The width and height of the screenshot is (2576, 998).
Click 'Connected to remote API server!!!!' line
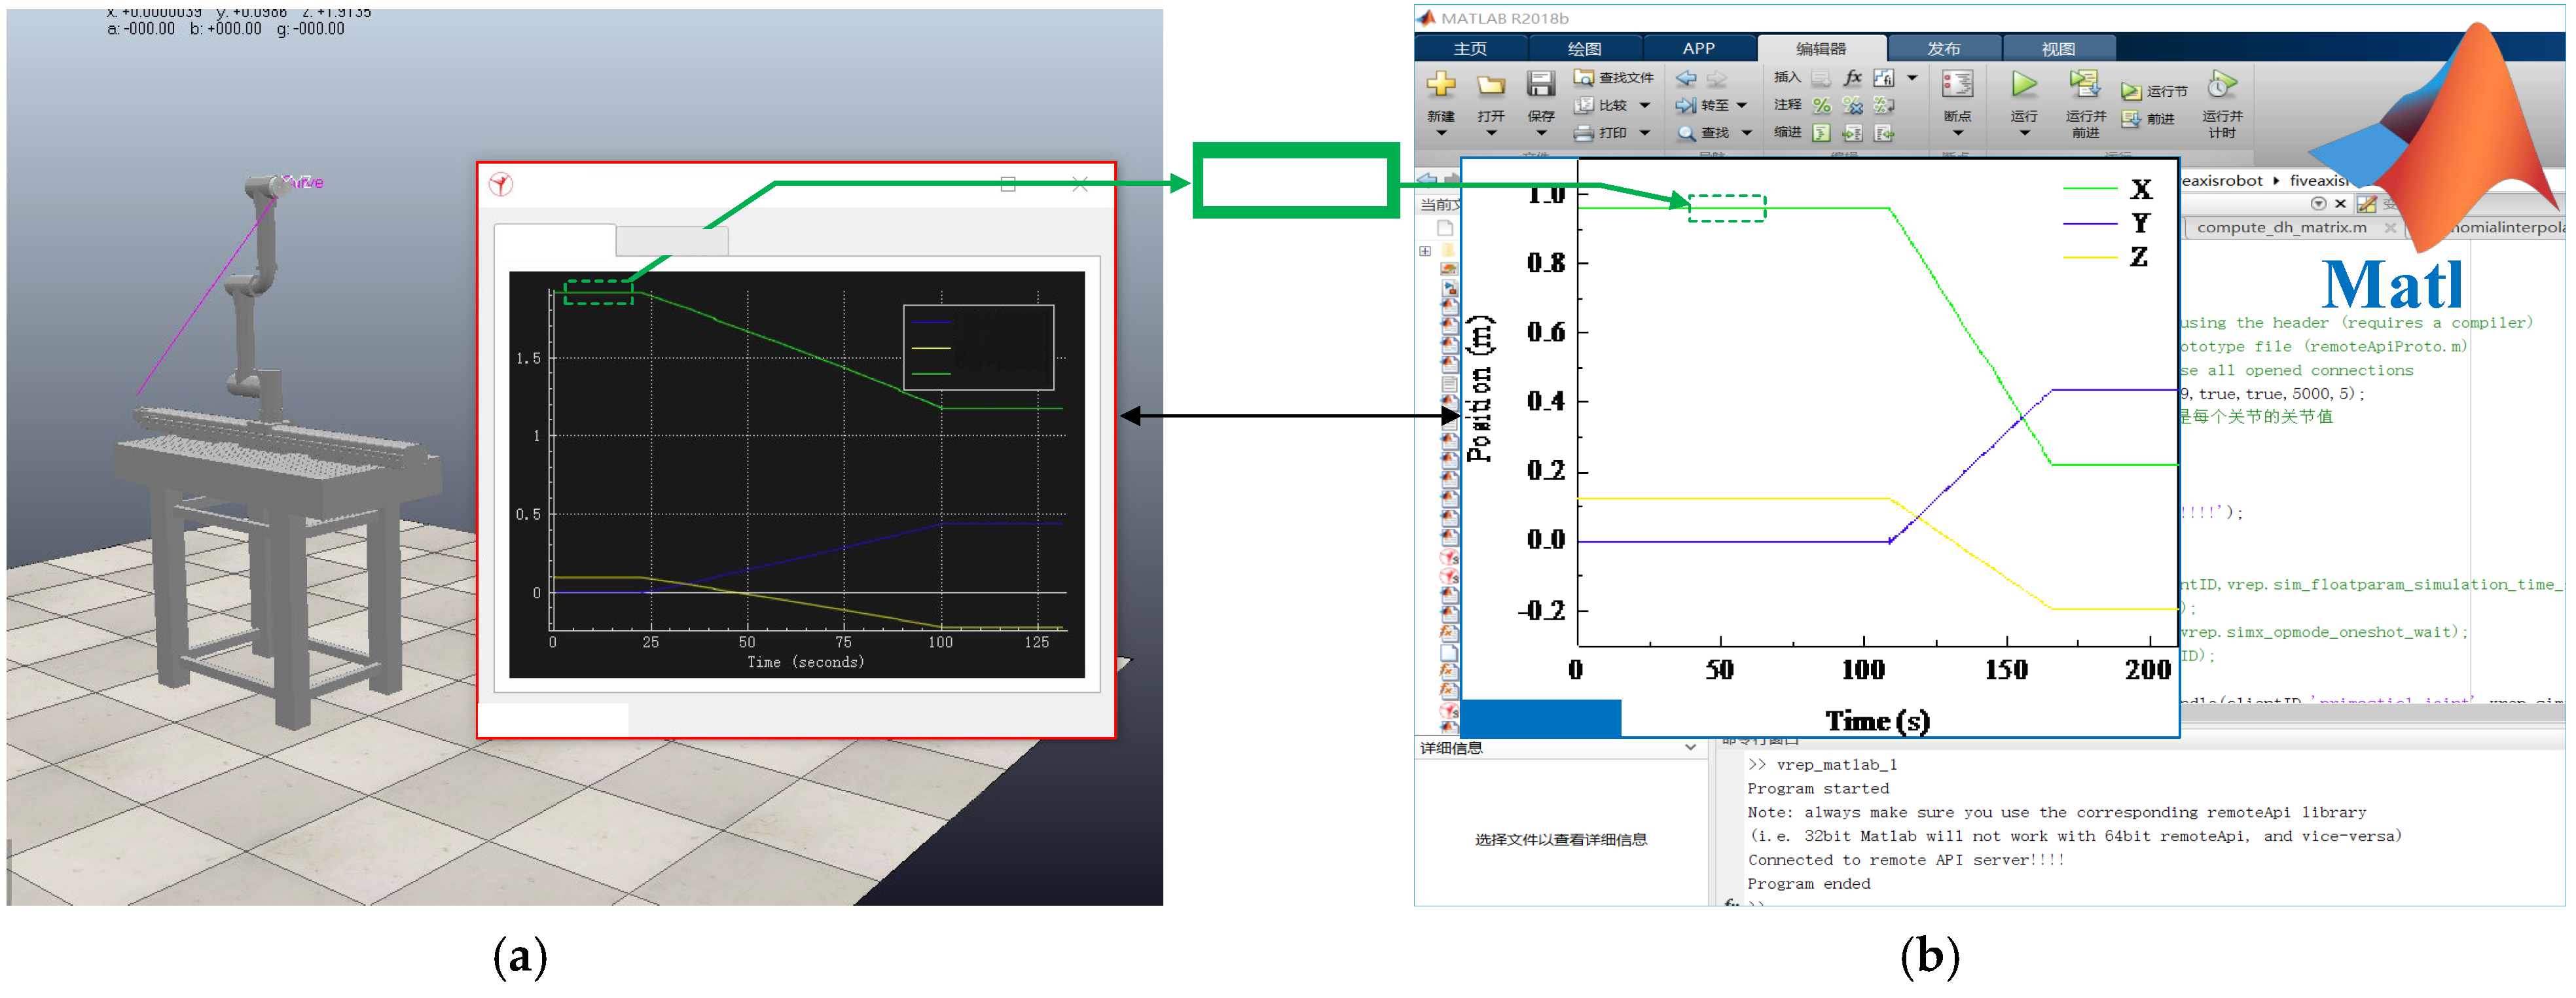click(x=1906, y=860)
